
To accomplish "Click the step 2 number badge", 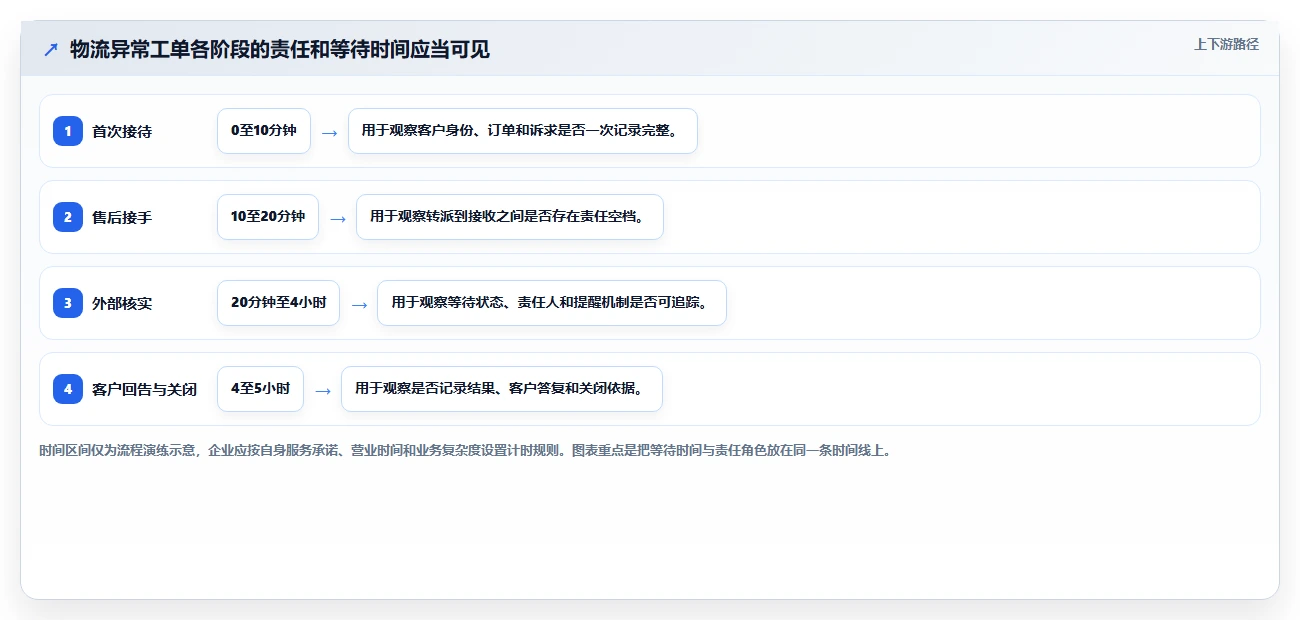I will click(x=68, y=217).
